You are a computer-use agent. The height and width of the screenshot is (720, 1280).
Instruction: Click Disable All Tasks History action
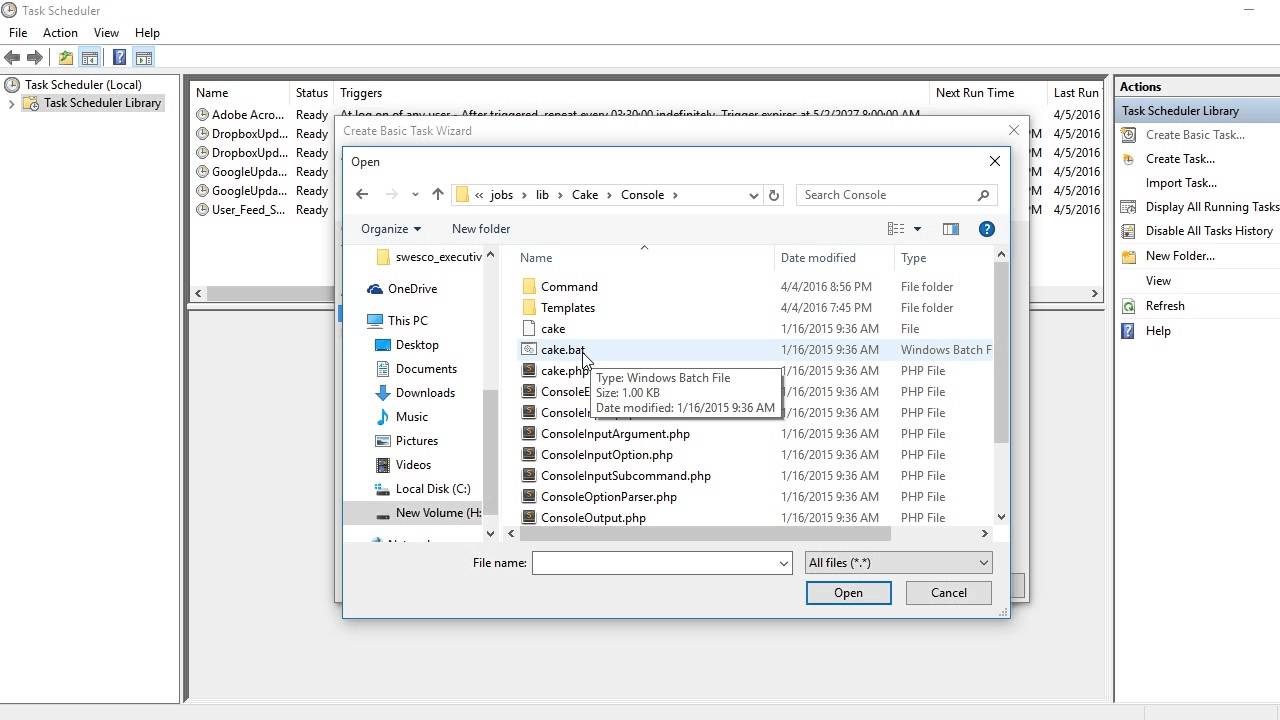pos(1209,231)
